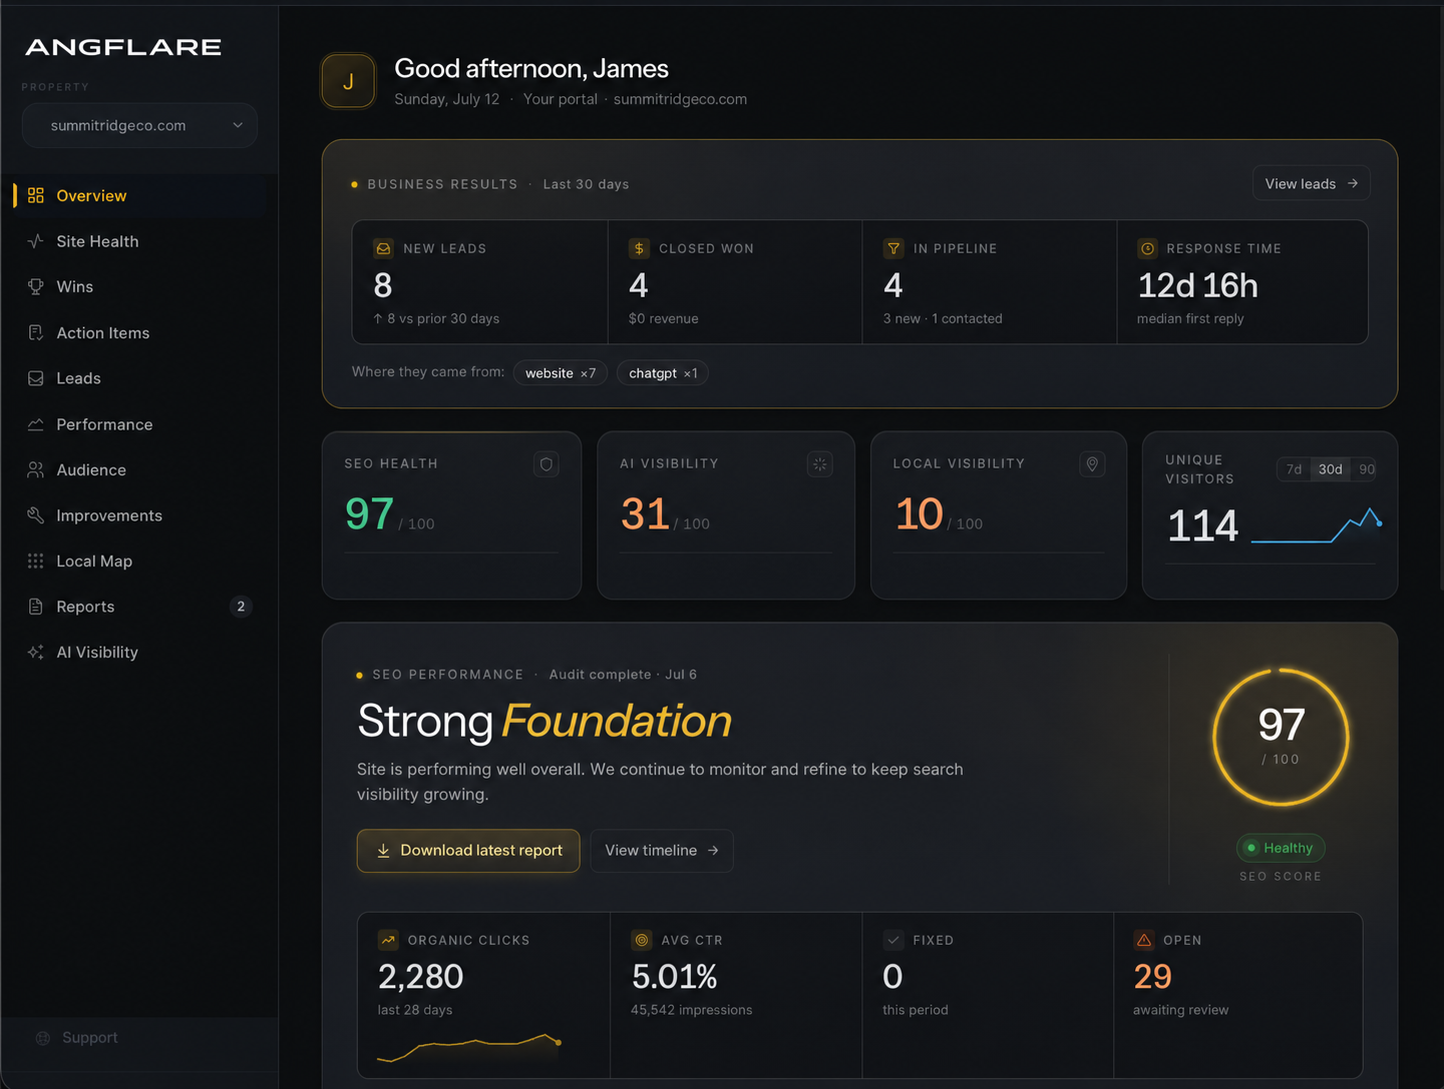Click the Reports document icon
The height and width of the screenshot is (1089, 1444).
(x=36, y=606)
